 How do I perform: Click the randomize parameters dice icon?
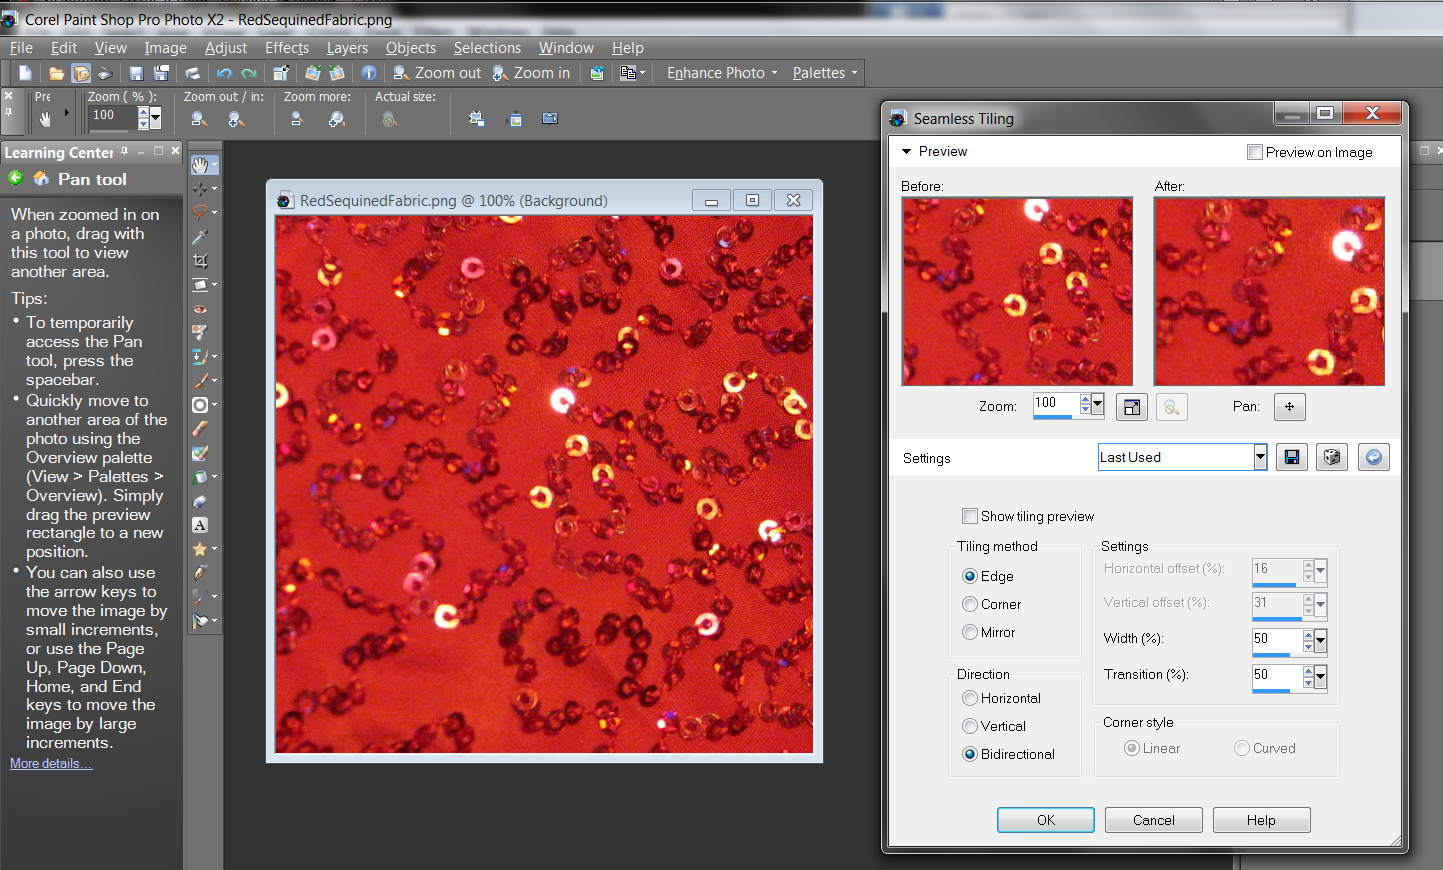click(x=1332, y=457)
